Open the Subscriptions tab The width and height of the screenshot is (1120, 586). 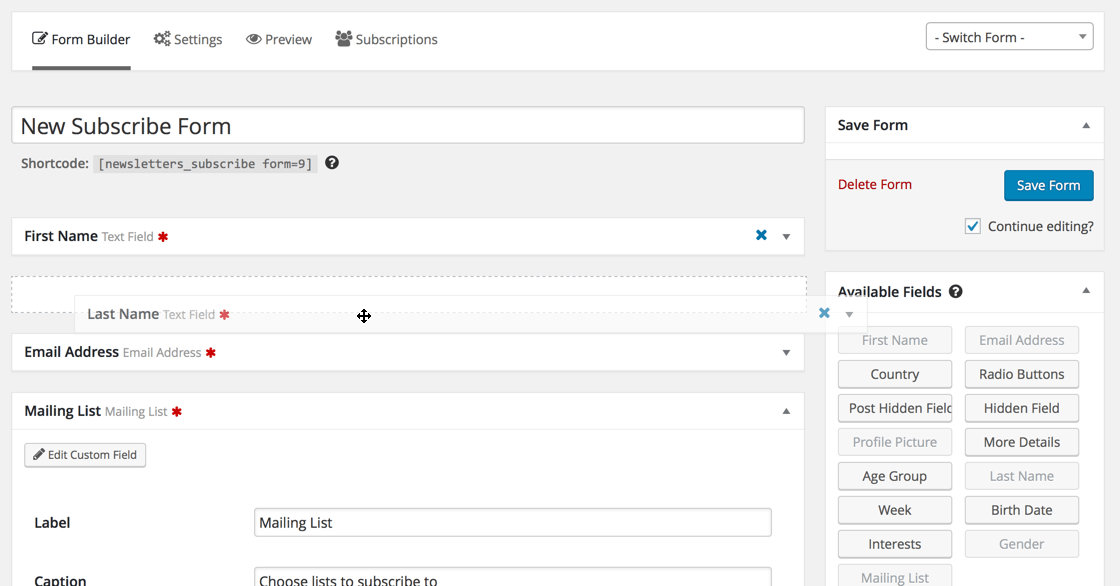point(386,39)
